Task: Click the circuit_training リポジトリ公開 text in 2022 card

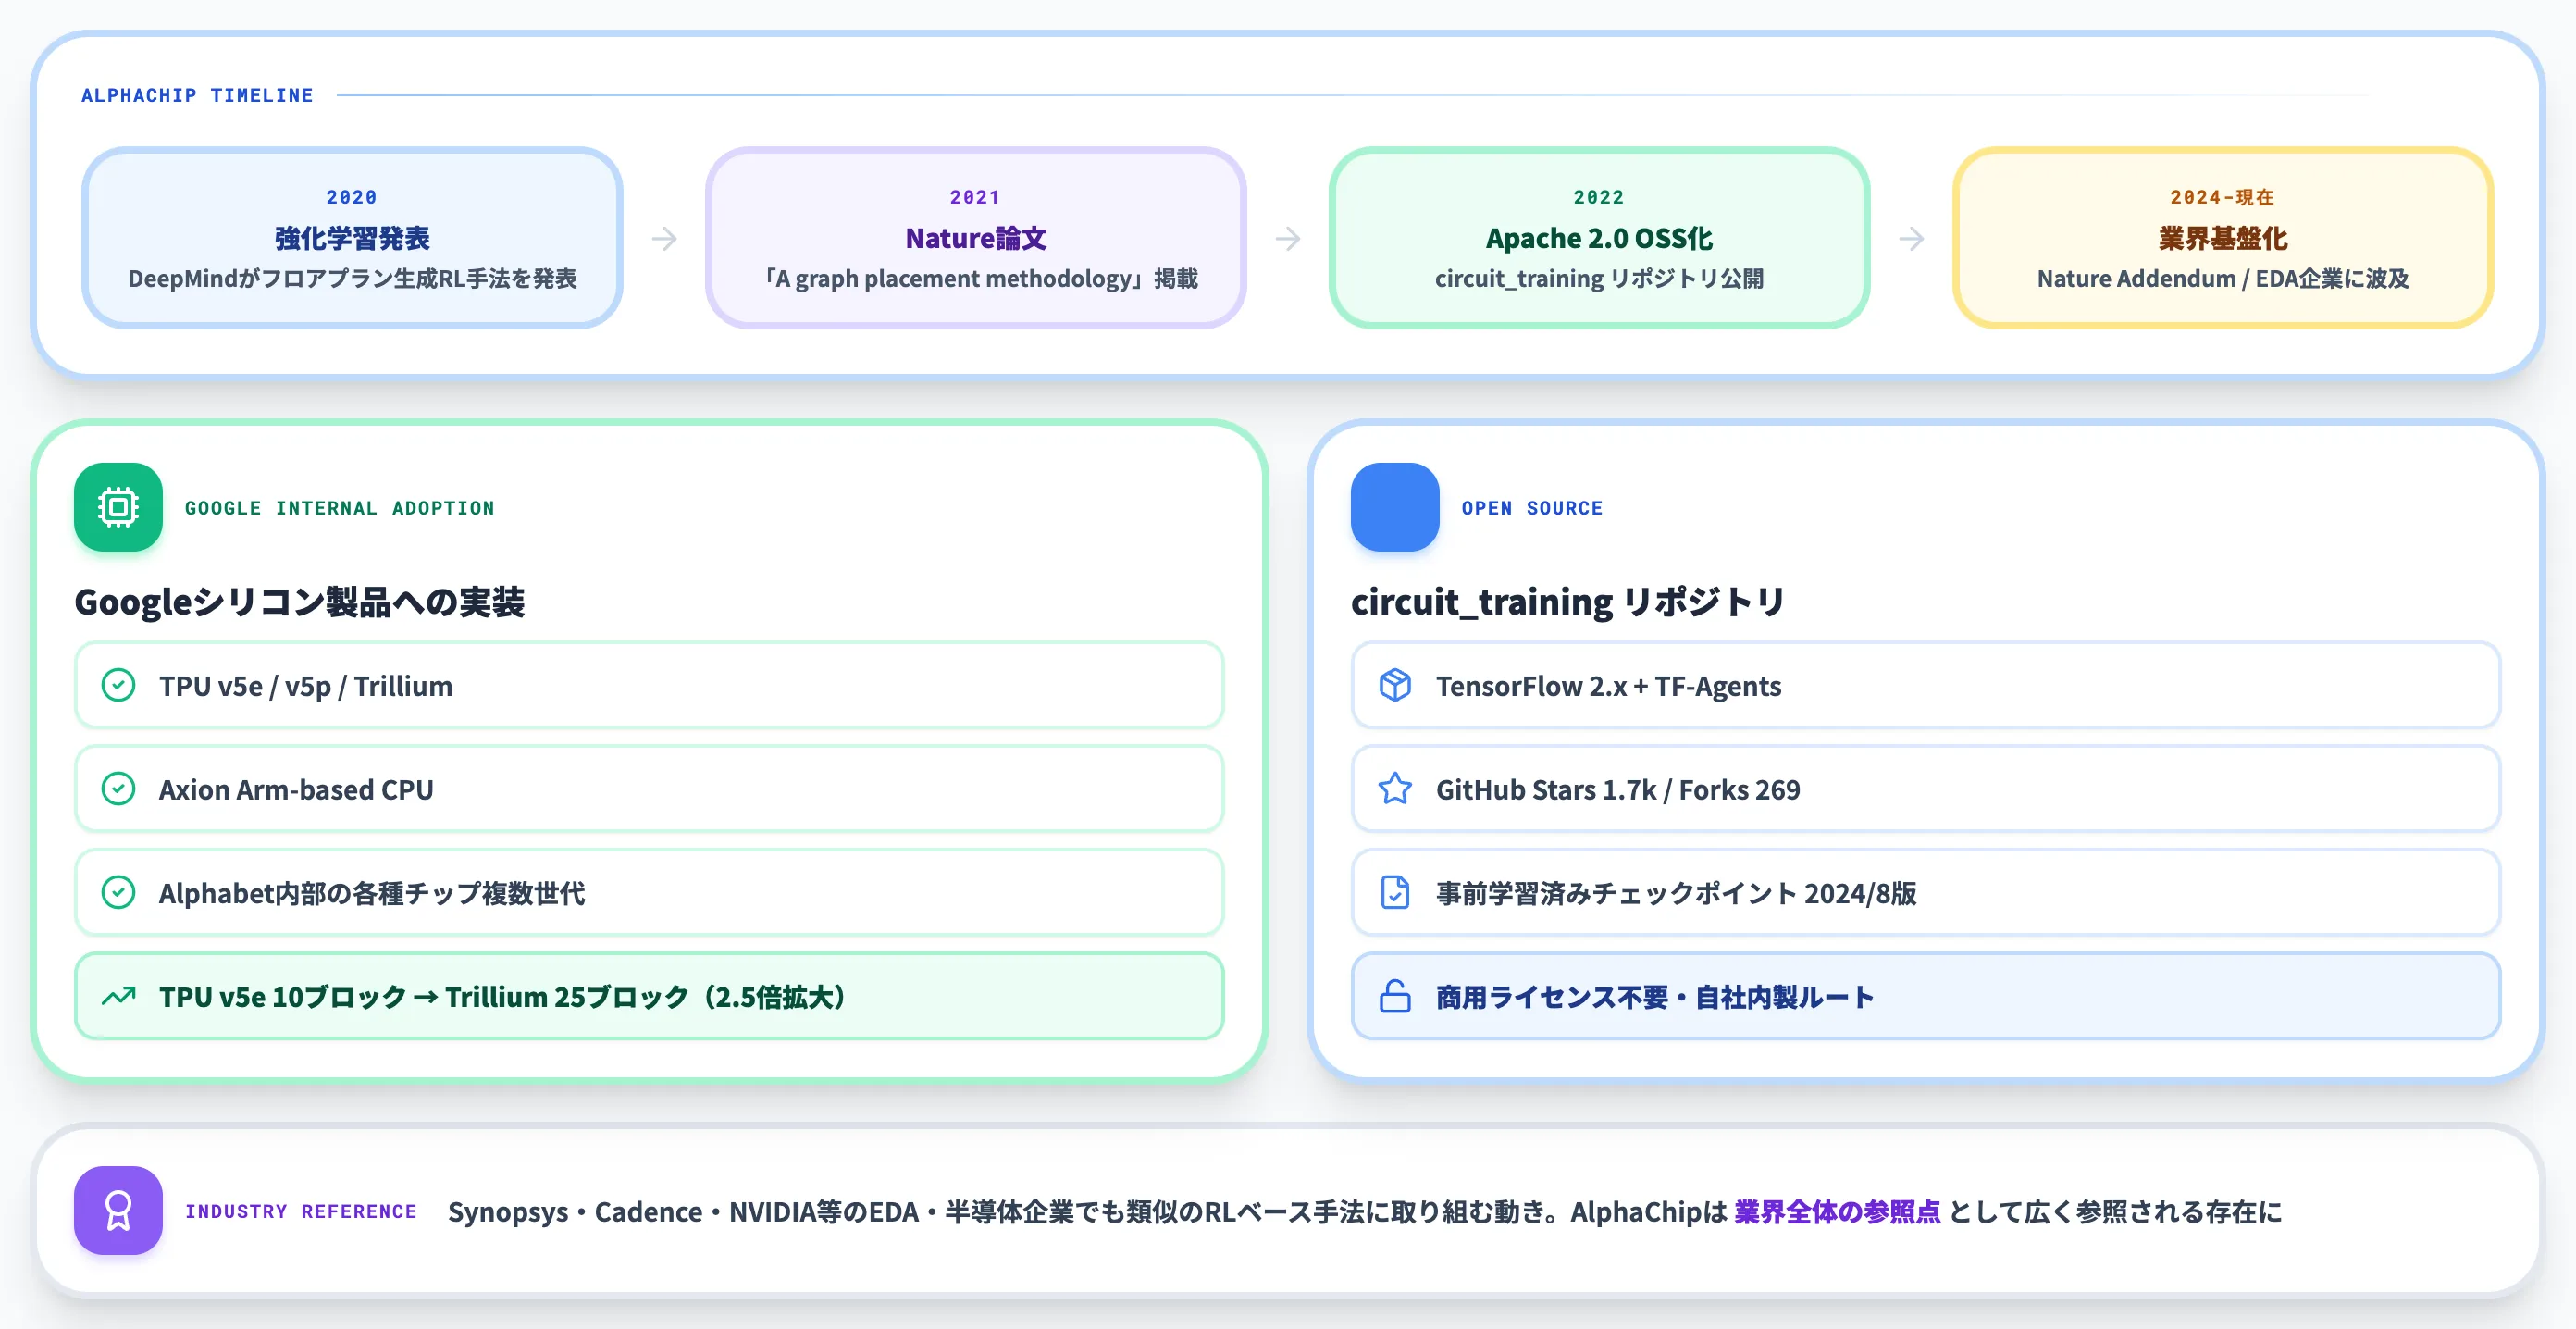Action: click(1599, 278)
